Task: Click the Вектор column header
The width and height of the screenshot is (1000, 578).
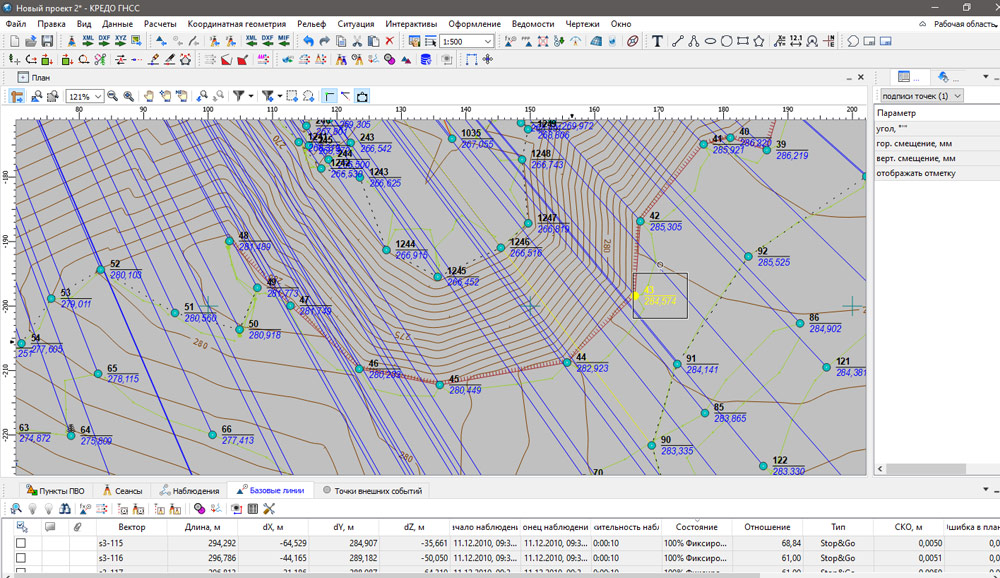Action: click(x=131, y=527)
